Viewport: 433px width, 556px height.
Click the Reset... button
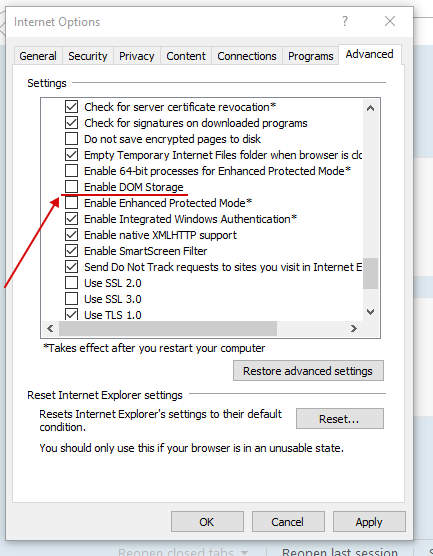point(339,419)
